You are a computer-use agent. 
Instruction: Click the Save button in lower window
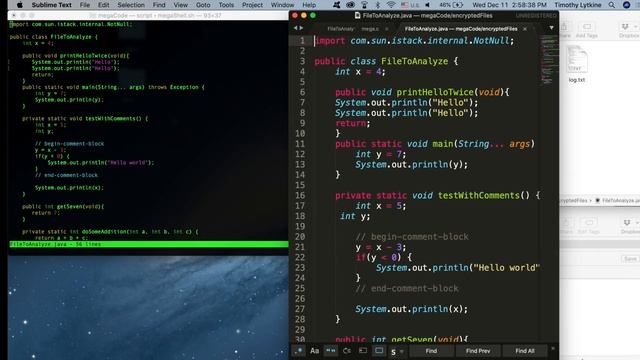coord(630,259)
